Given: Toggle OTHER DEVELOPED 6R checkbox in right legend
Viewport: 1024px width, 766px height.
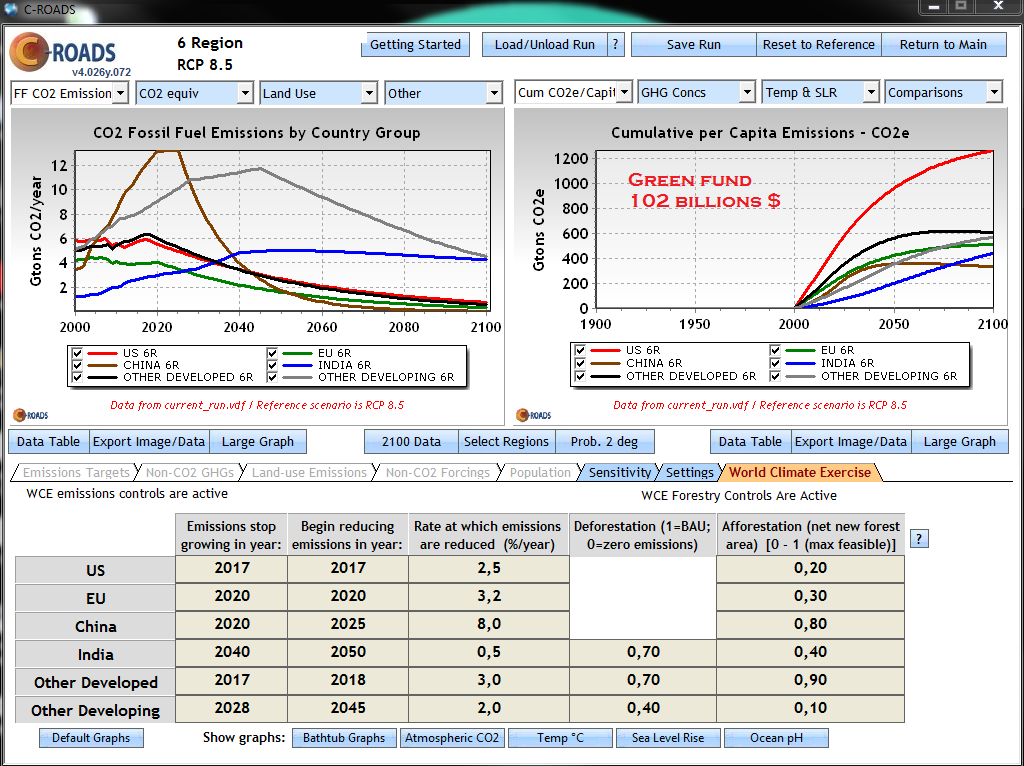Looking at the screenshot, I should click(x=580, y=376).
